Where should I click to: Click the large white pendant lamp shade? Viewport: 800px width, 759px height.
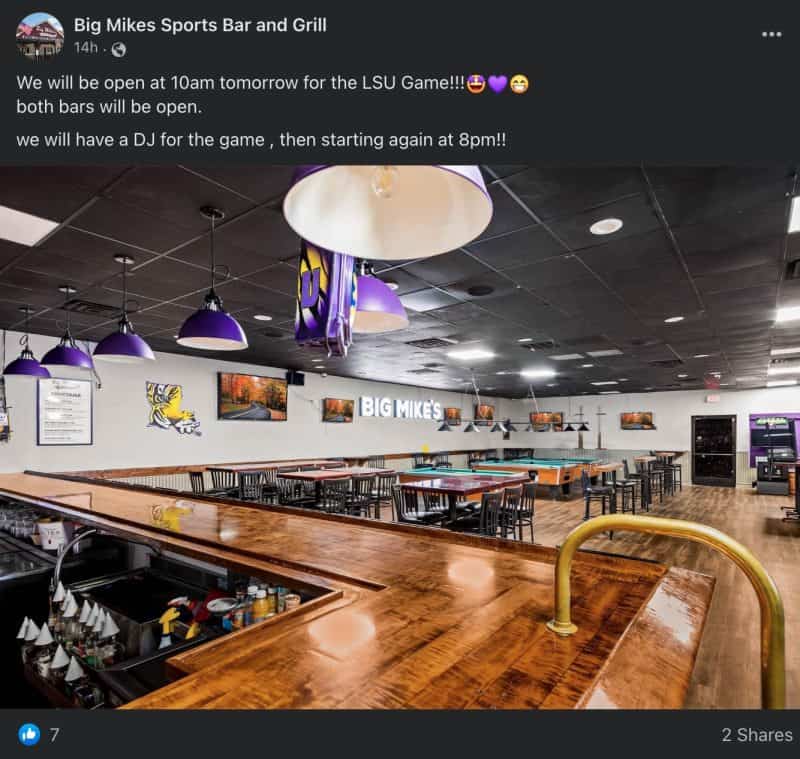coord(388,212)
